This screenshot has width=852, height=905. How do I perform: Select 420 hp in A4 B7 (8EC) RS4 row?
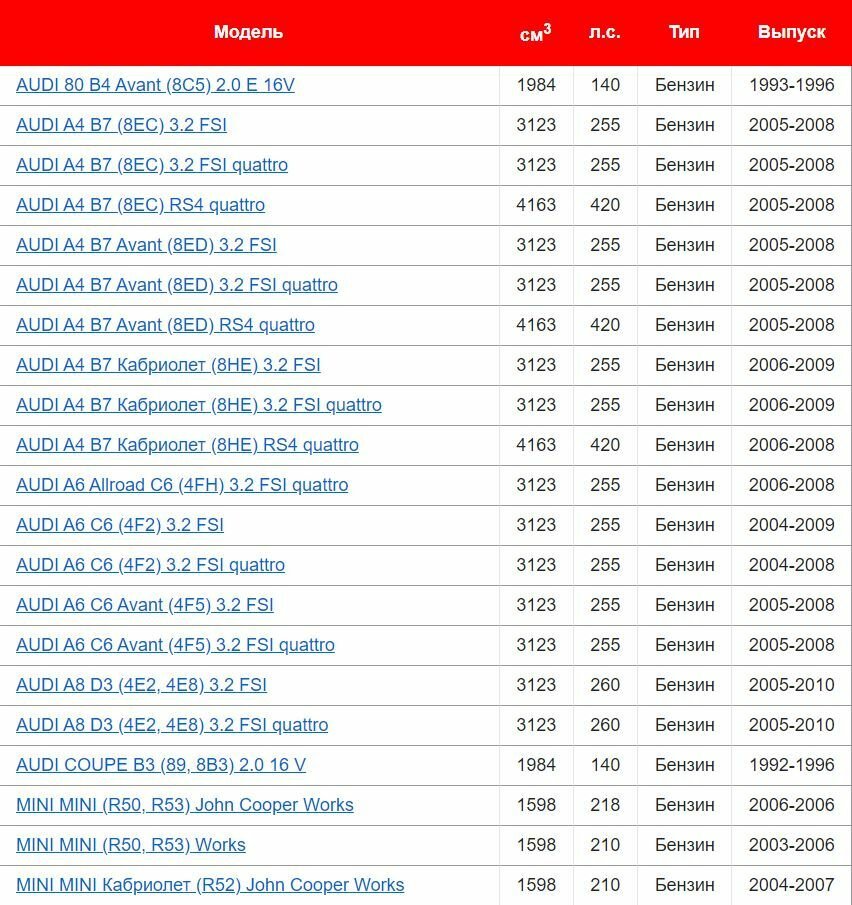pos(605,205)
